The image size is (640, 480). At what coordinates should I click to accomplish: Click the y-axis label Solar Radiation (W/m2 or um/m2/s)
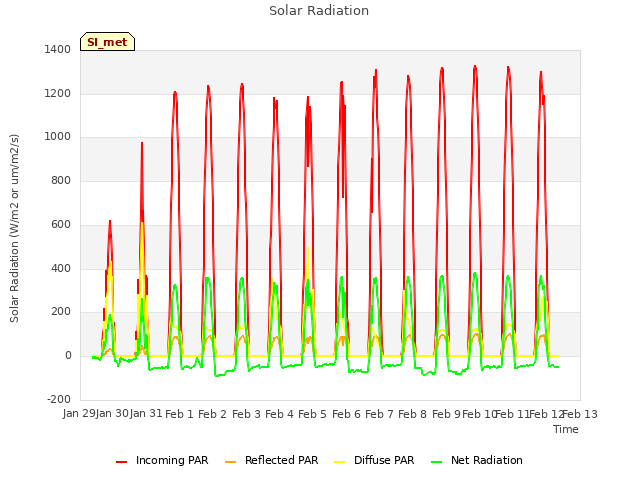[14, 228]
